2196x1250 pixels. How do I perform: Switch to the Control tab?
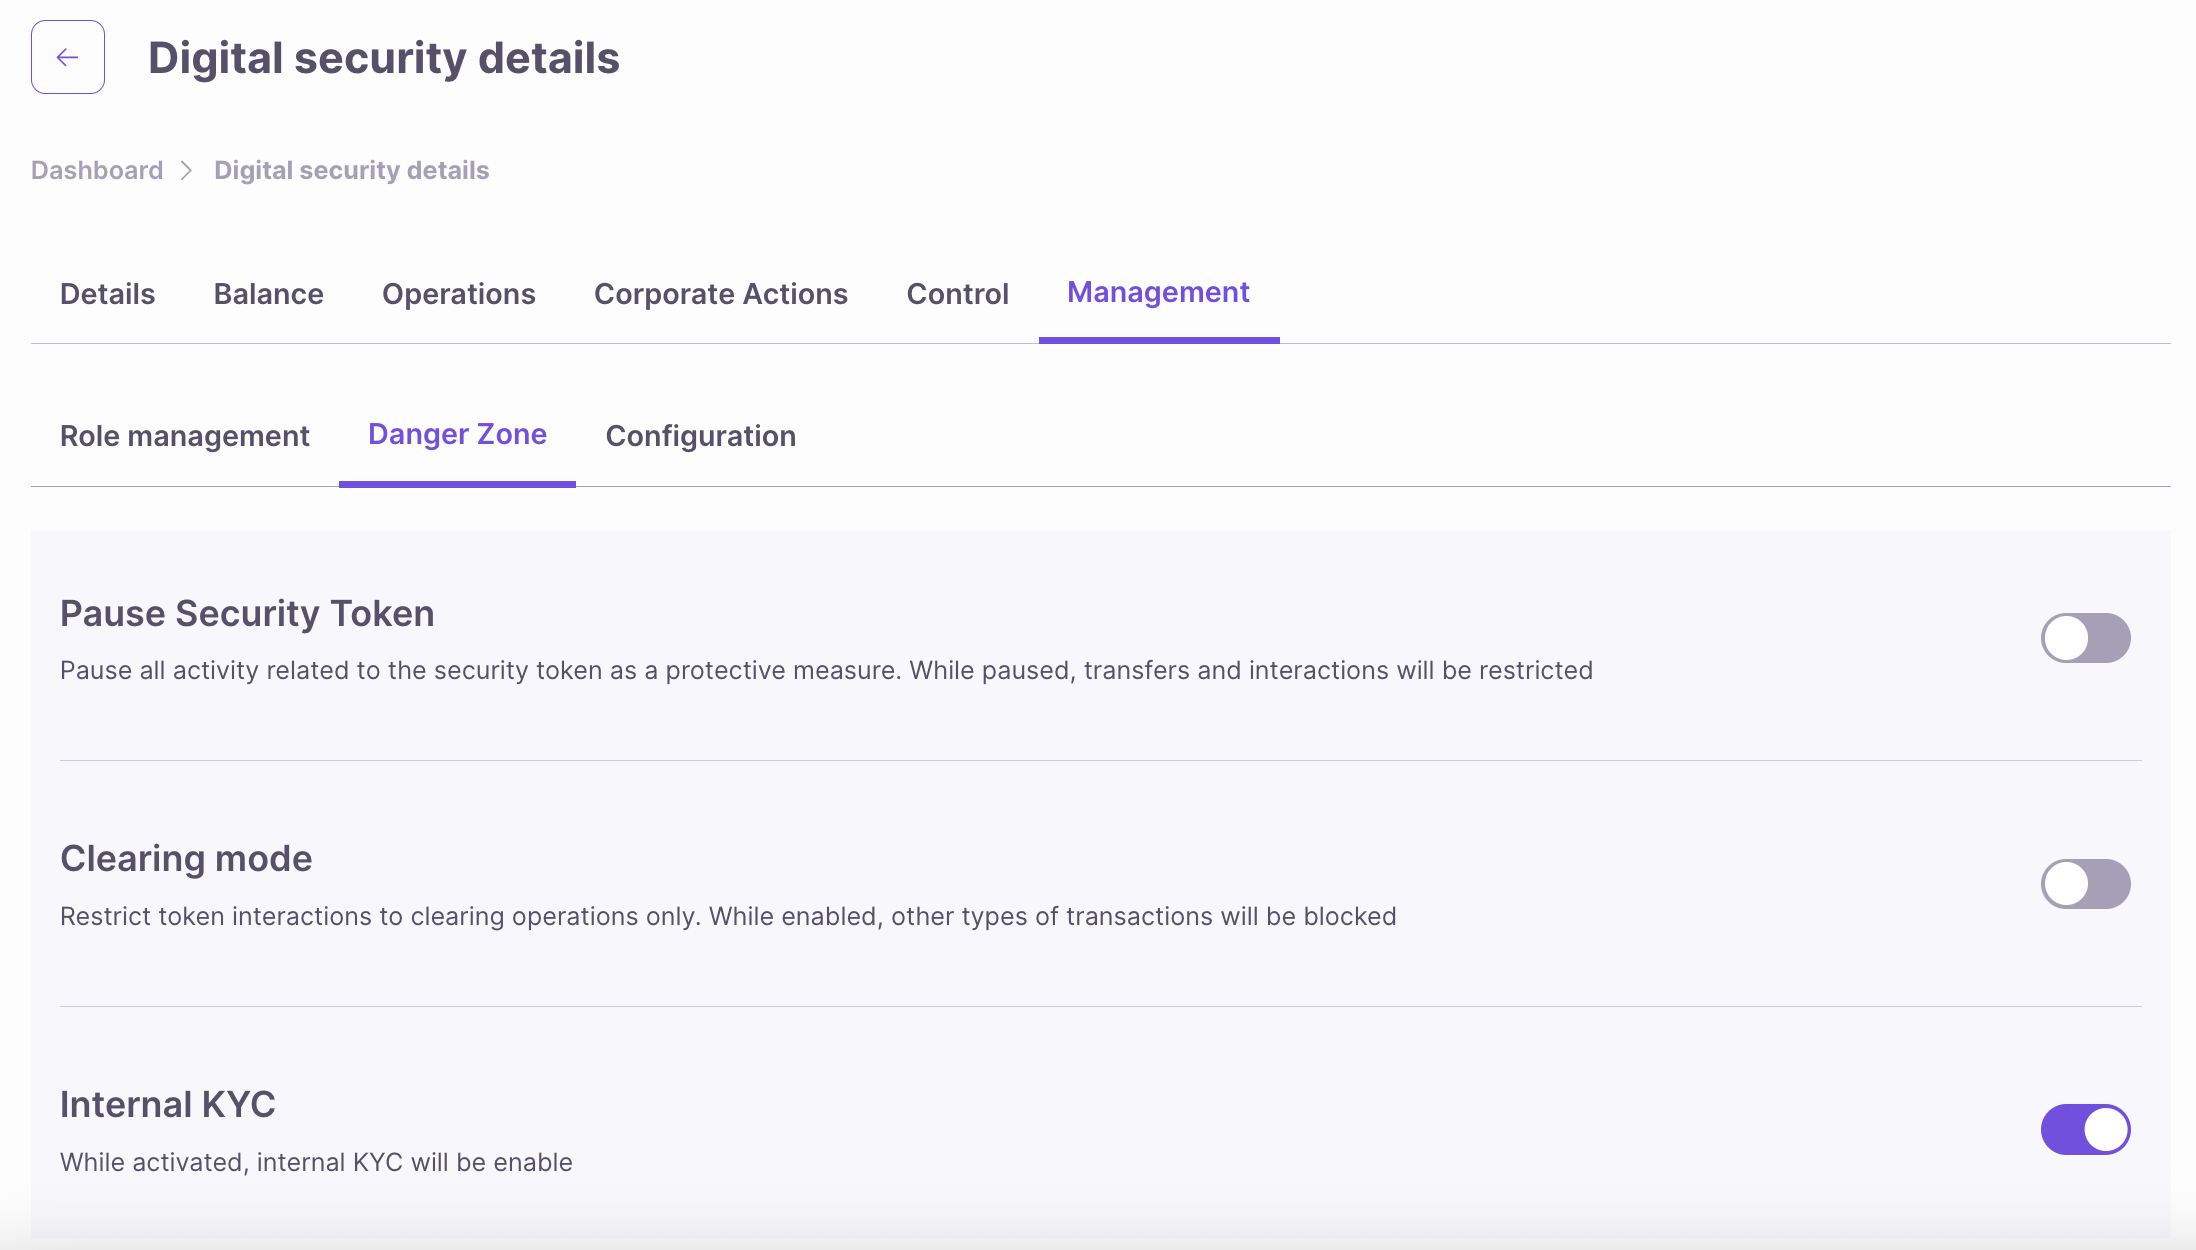pyautogui.click(x=957, y=294)
